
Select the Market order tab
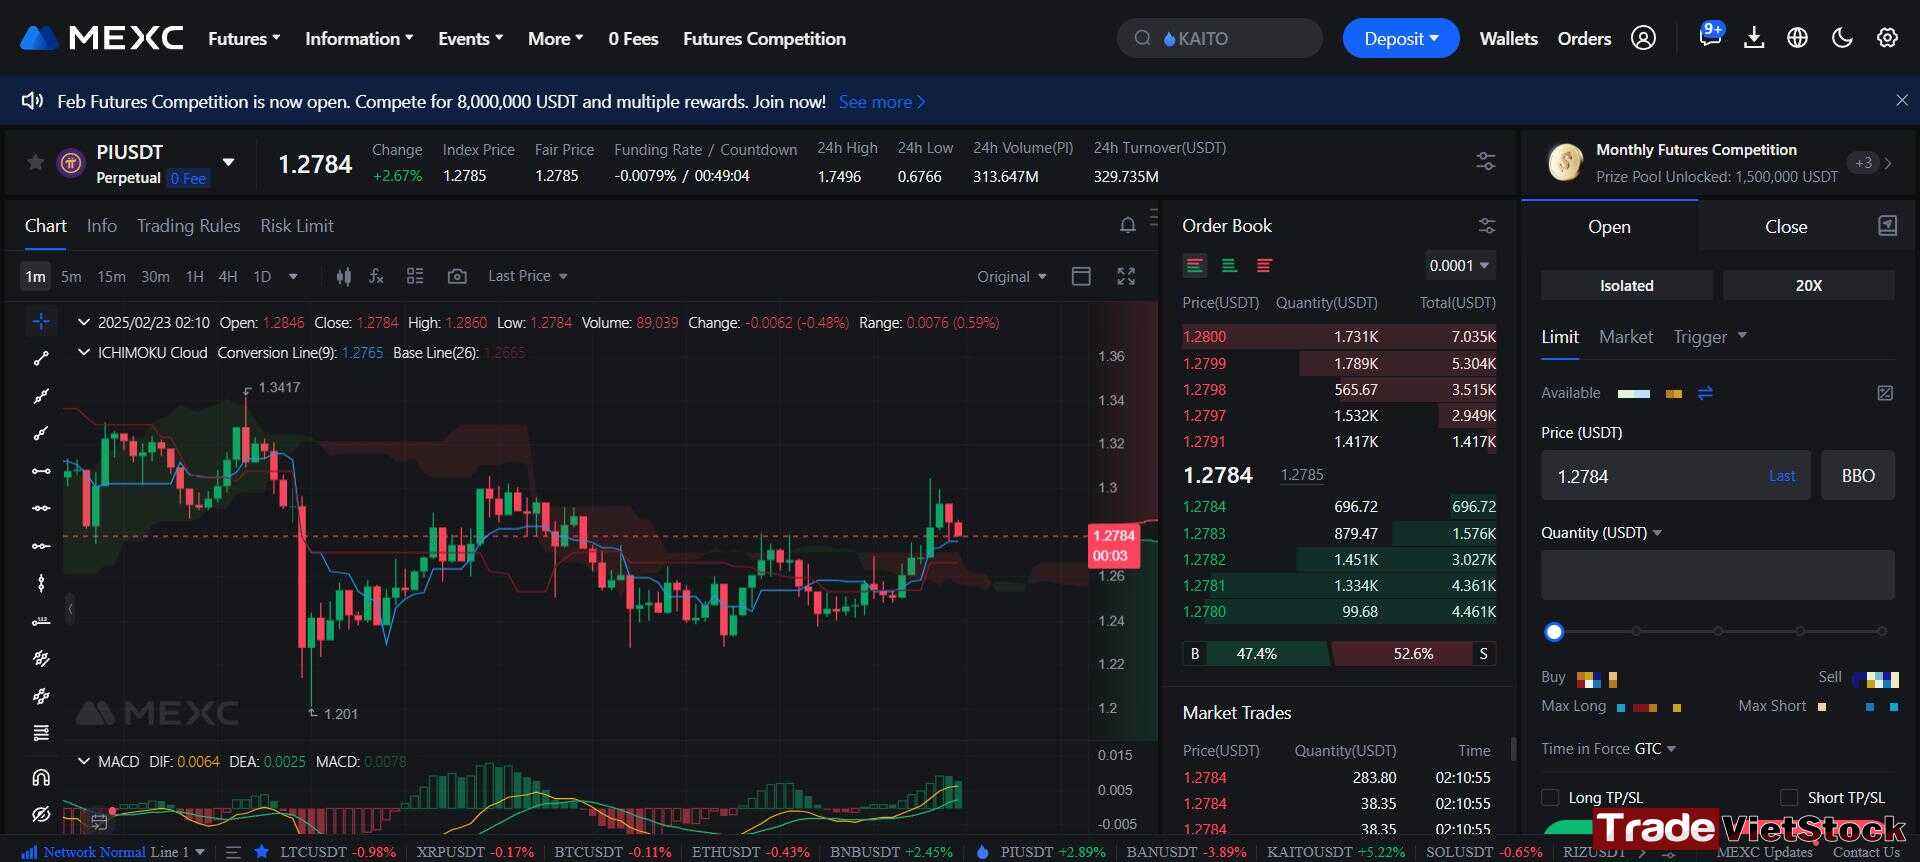click(1625, 337)
